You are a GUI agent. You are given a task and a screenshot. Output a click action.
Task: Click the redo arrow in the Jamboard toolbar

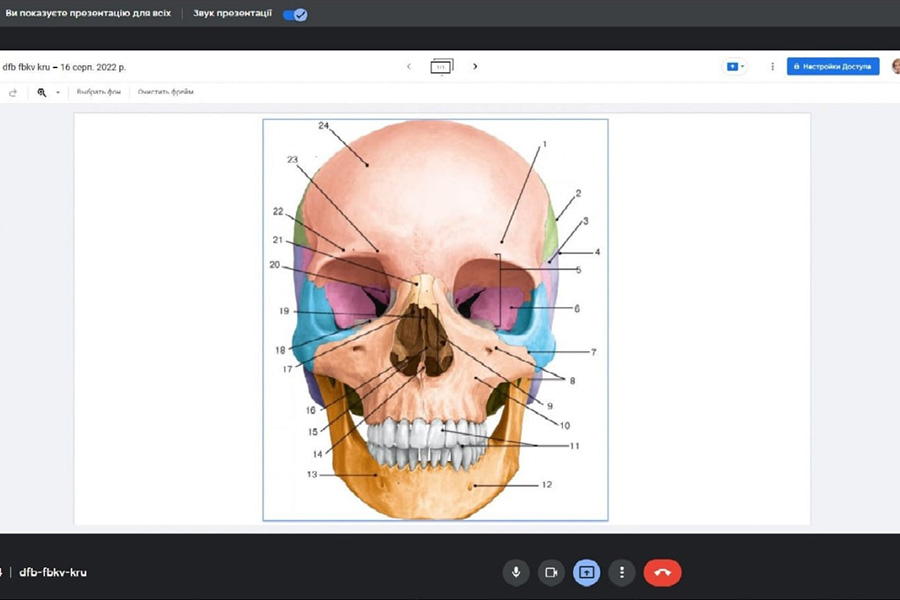(x=13, y=92)
